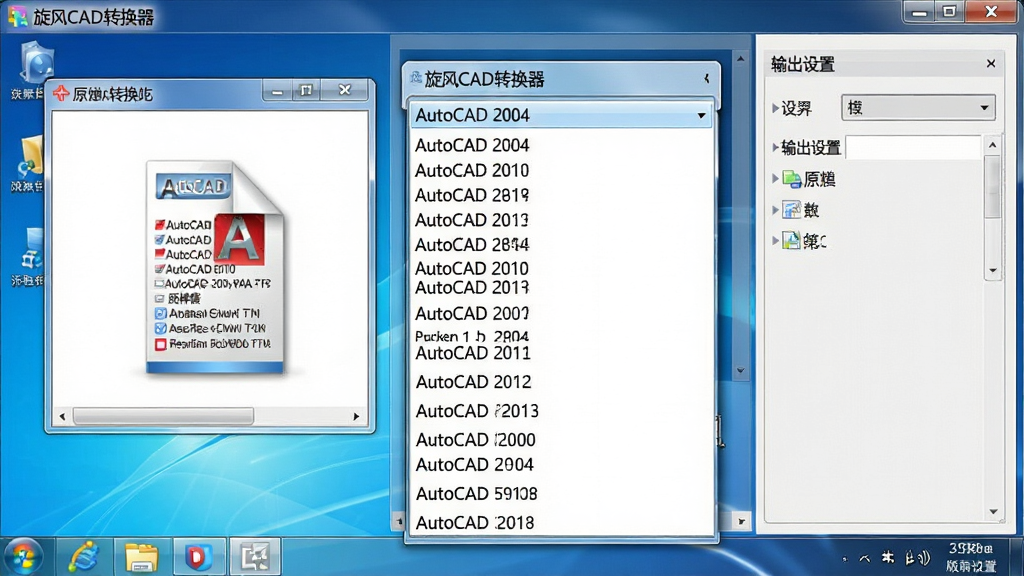Show hidden tray icons with the up chevron

(x=865, y=558)
